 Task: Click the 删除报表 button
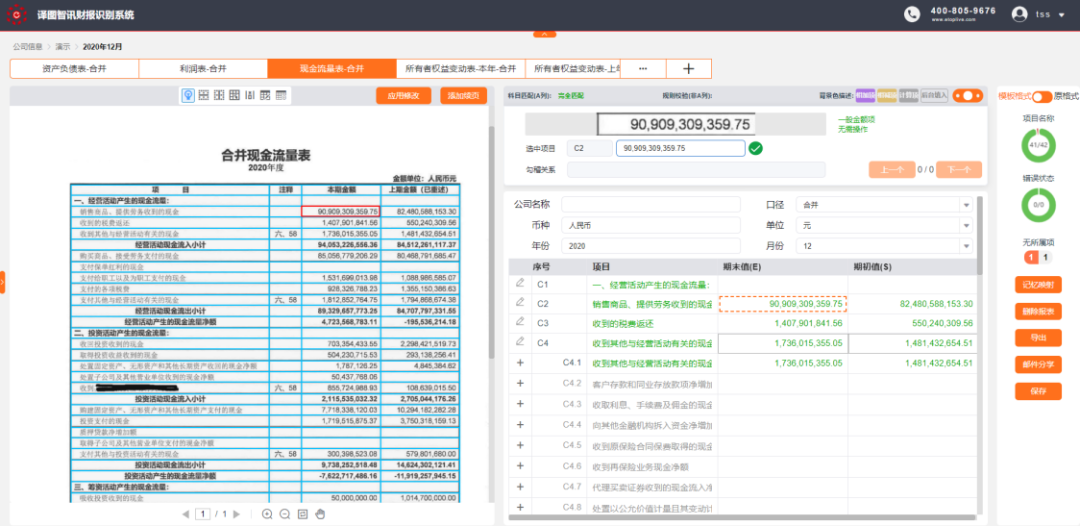tap(1038, 311)
